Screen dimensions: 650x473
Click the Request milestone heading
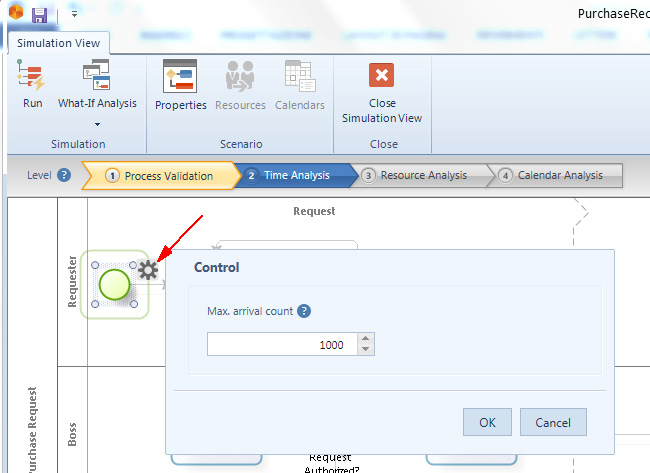click(314, 211)
